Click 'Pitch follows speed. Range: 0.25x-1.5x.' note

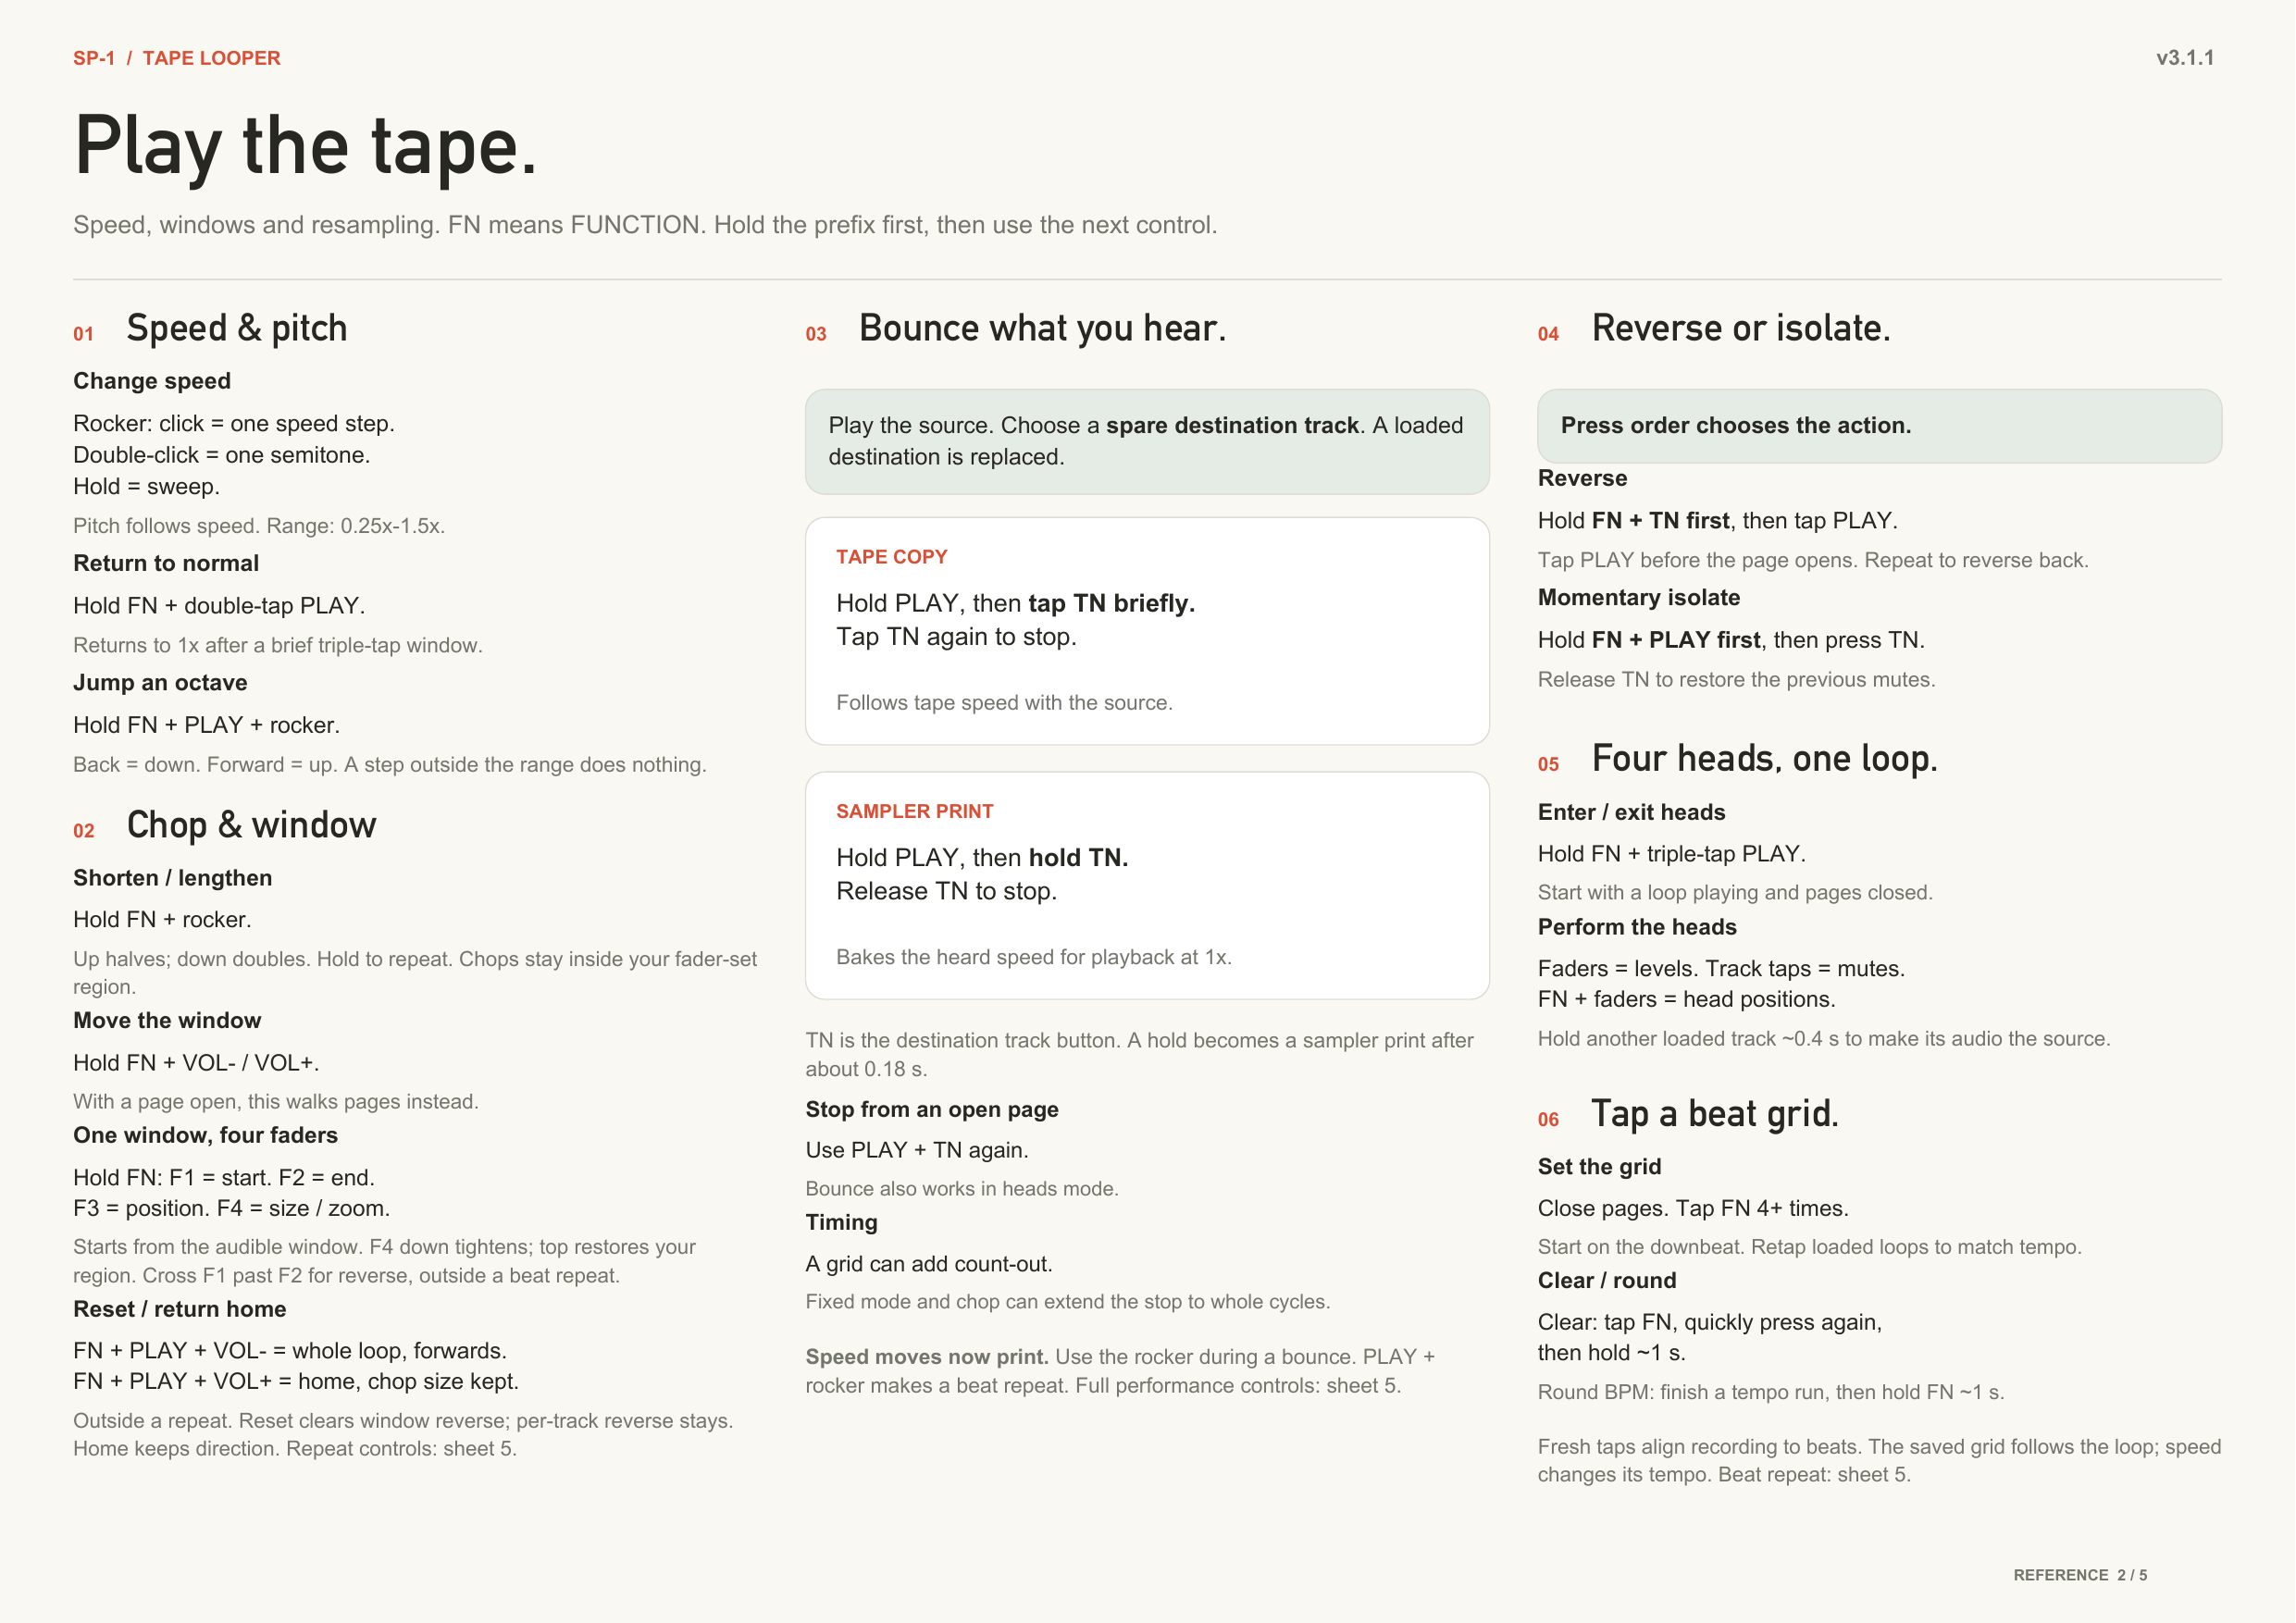pos(259,526)
